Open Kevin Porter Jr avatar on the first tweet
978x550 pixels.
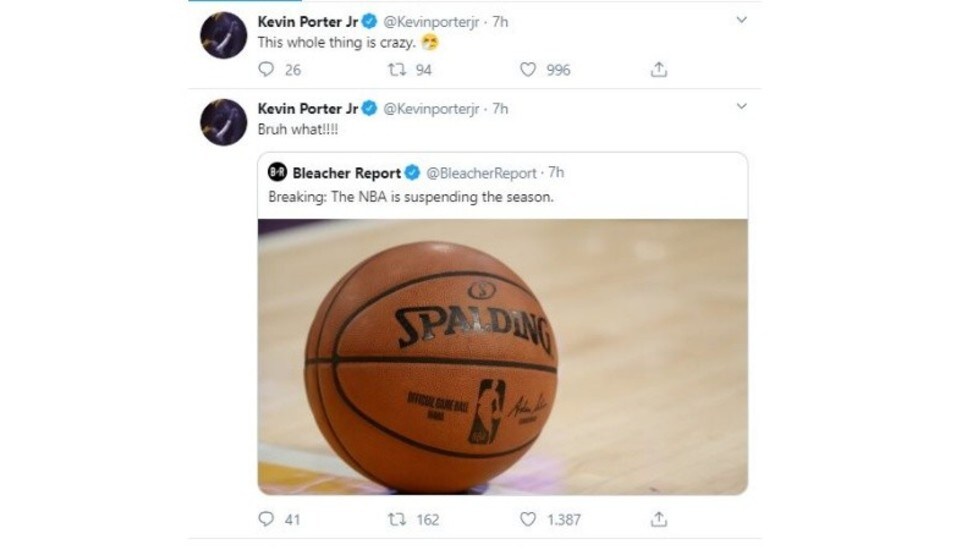(223, 36)
